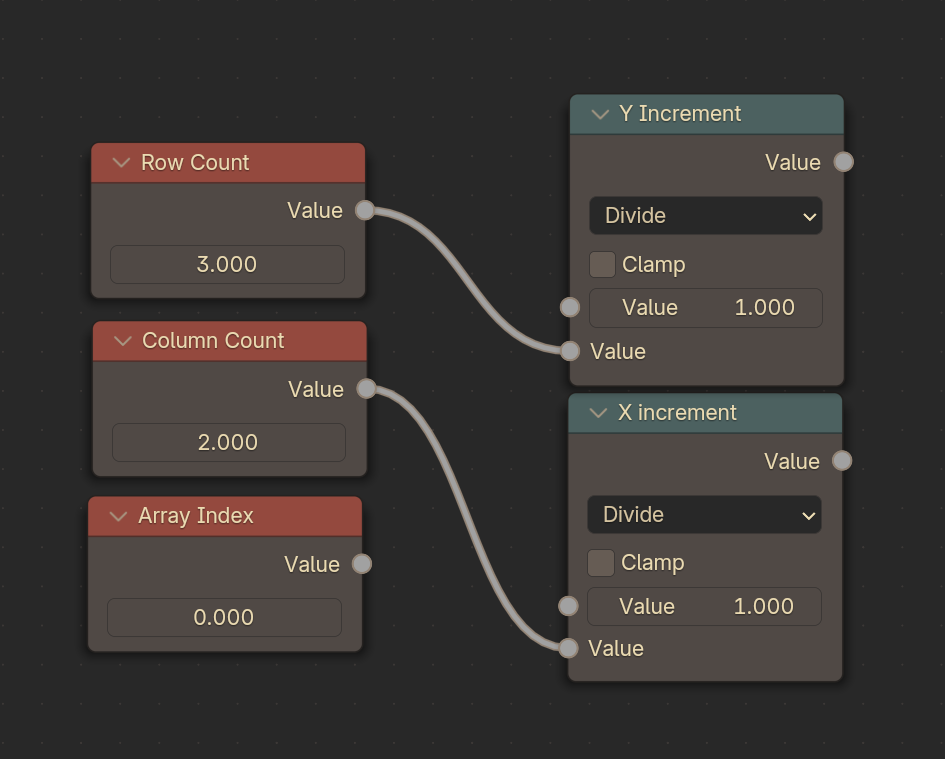
Task: Open Y Increment operation dropdown
Action: coord(706,216)
